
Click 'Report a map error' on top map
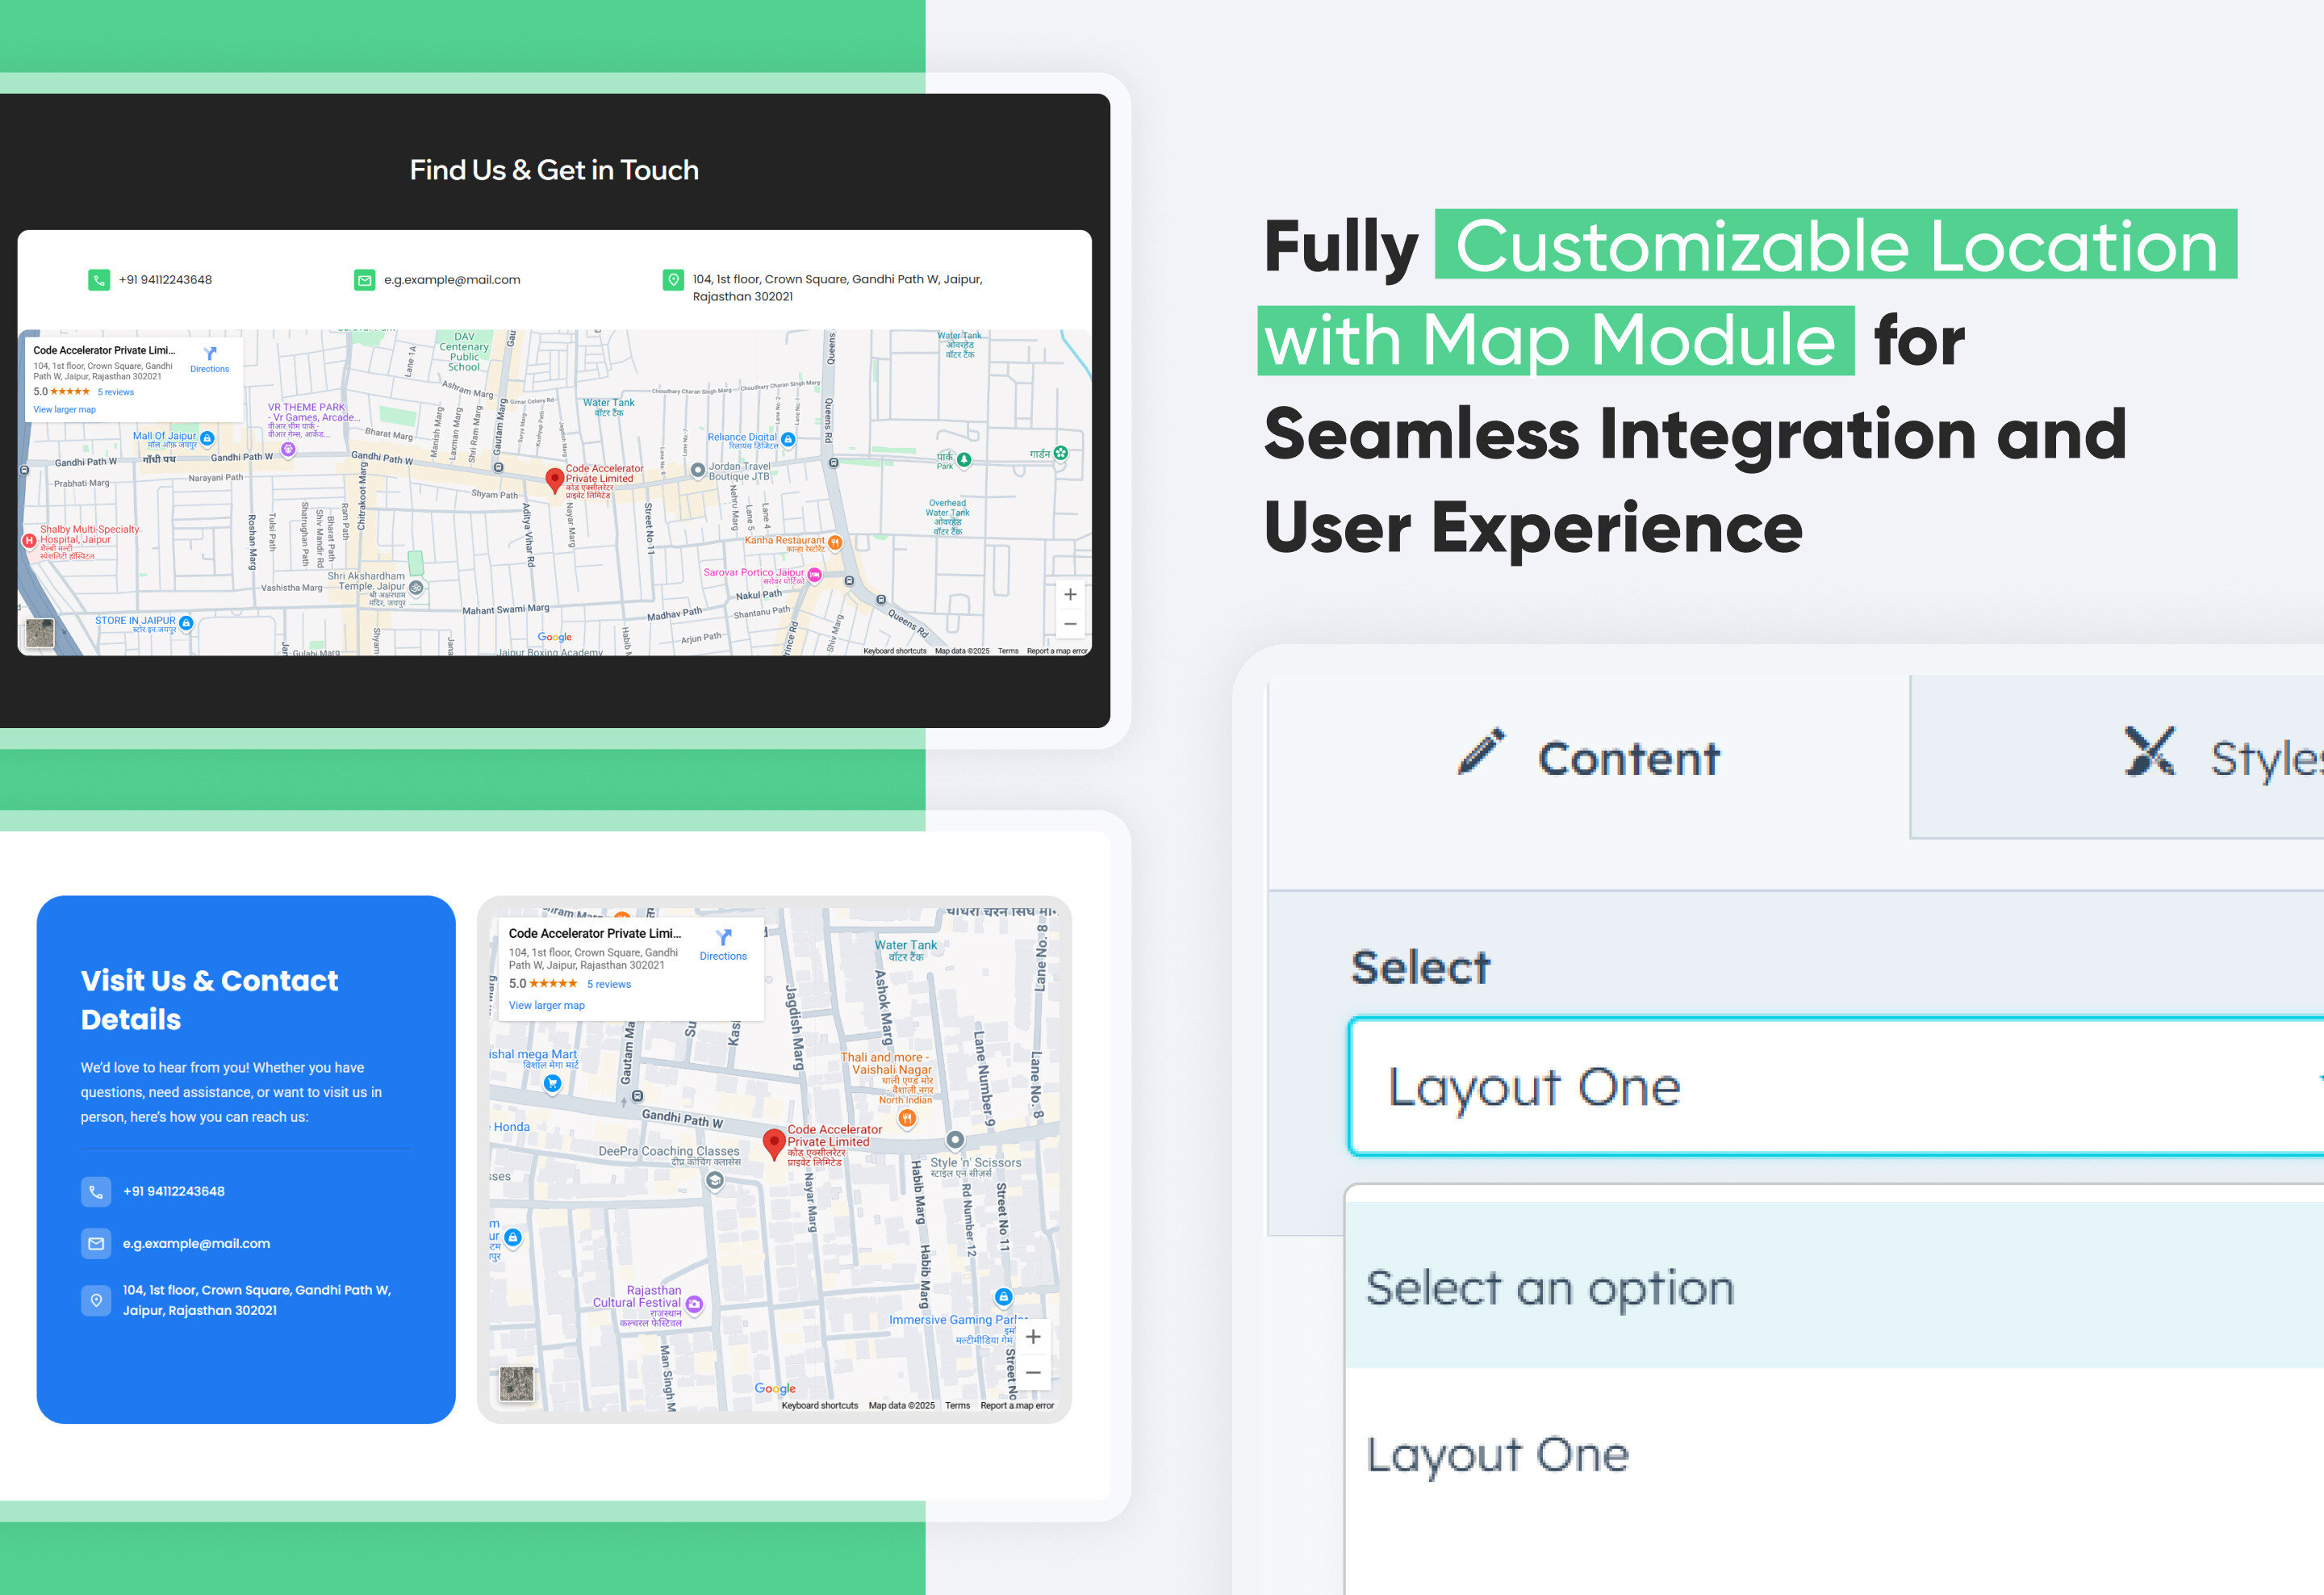point(1056,651)
